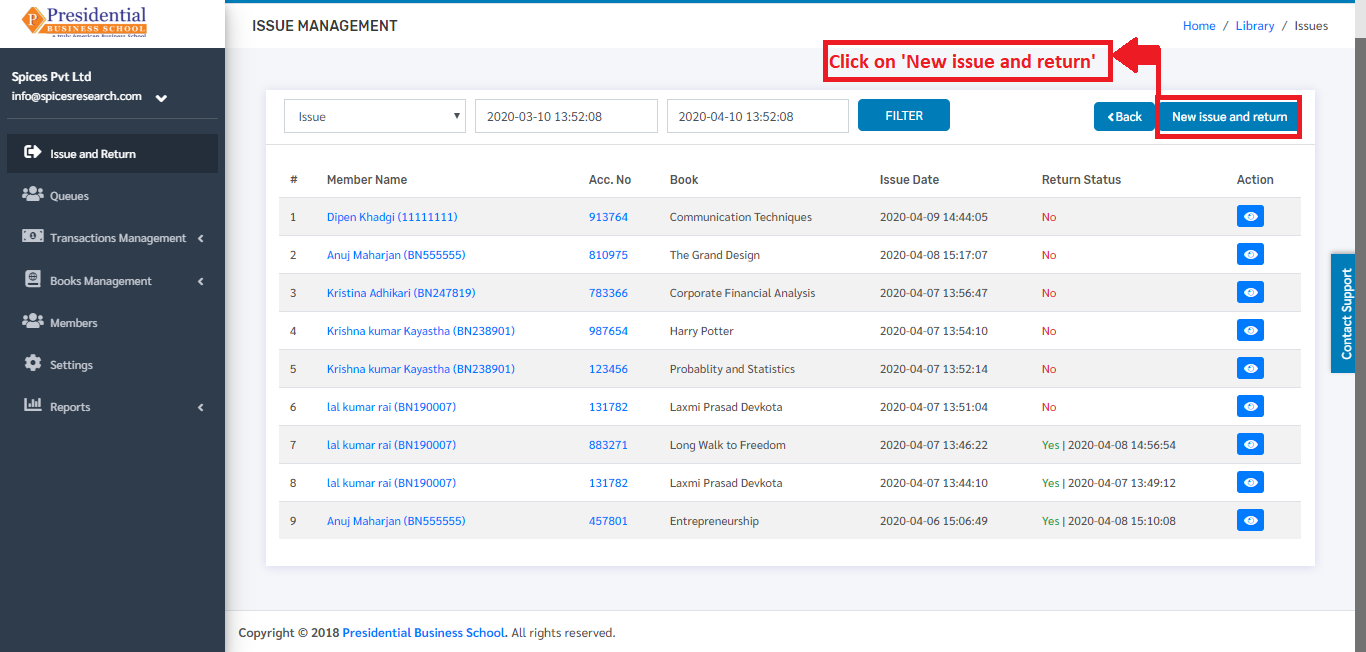View details for Communication Techniques issue
This screenshot has height=652, width=1366.
tap(1250, 216)
